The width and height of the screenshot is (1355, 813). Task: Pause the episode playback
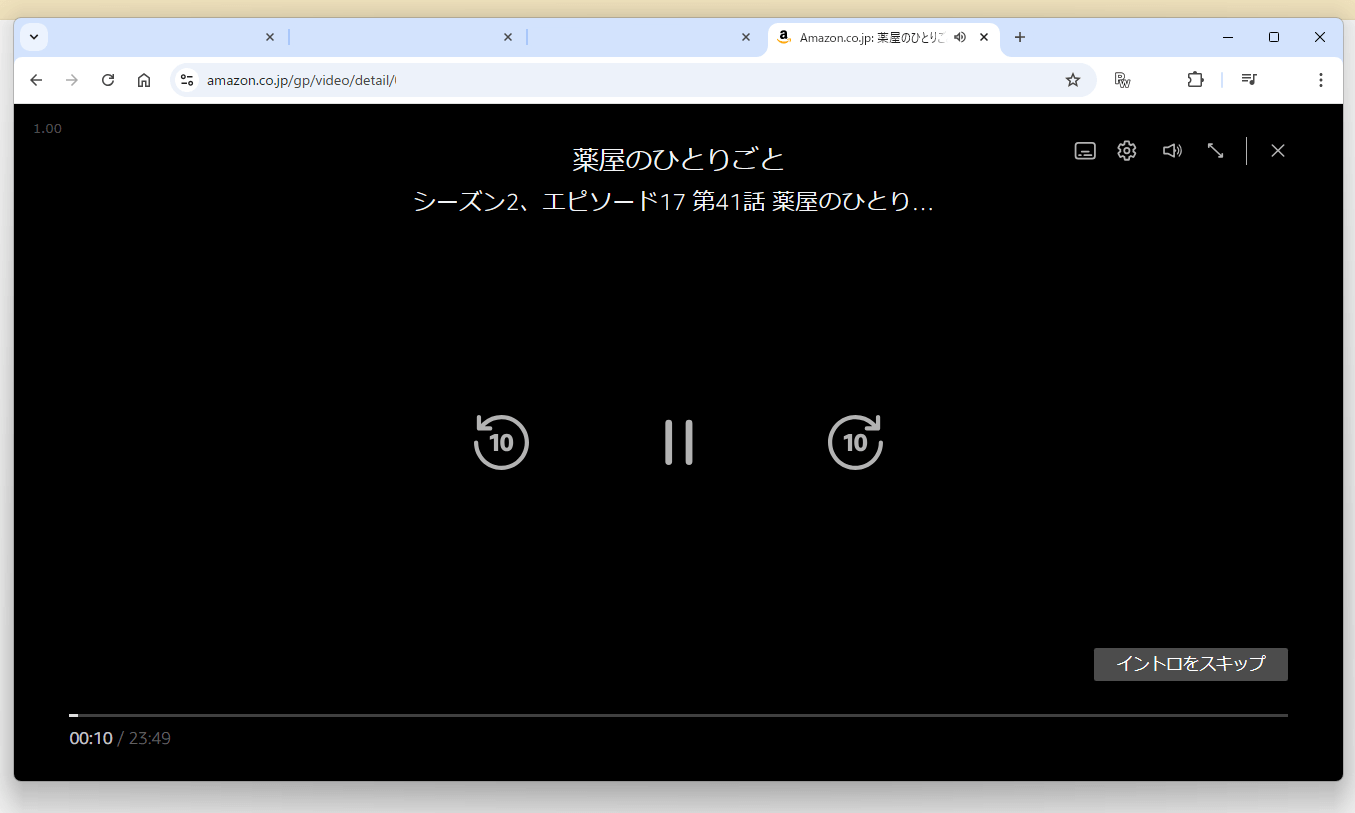point(678,441)
